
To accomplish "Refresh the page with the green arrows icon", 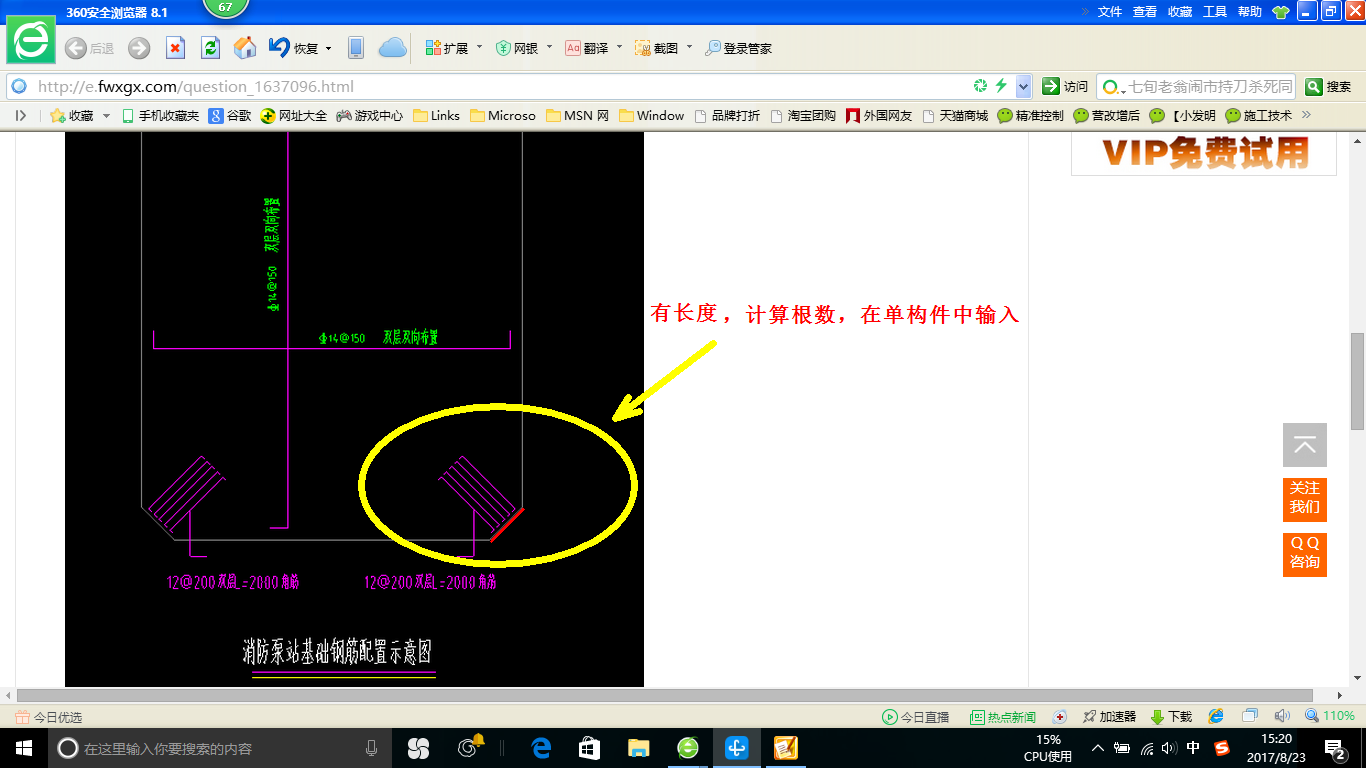I will point(210,48).
